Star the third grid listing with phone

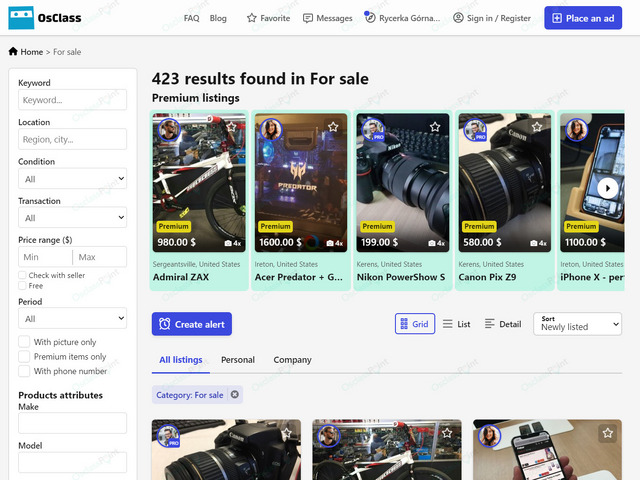[x=608, y=433]
